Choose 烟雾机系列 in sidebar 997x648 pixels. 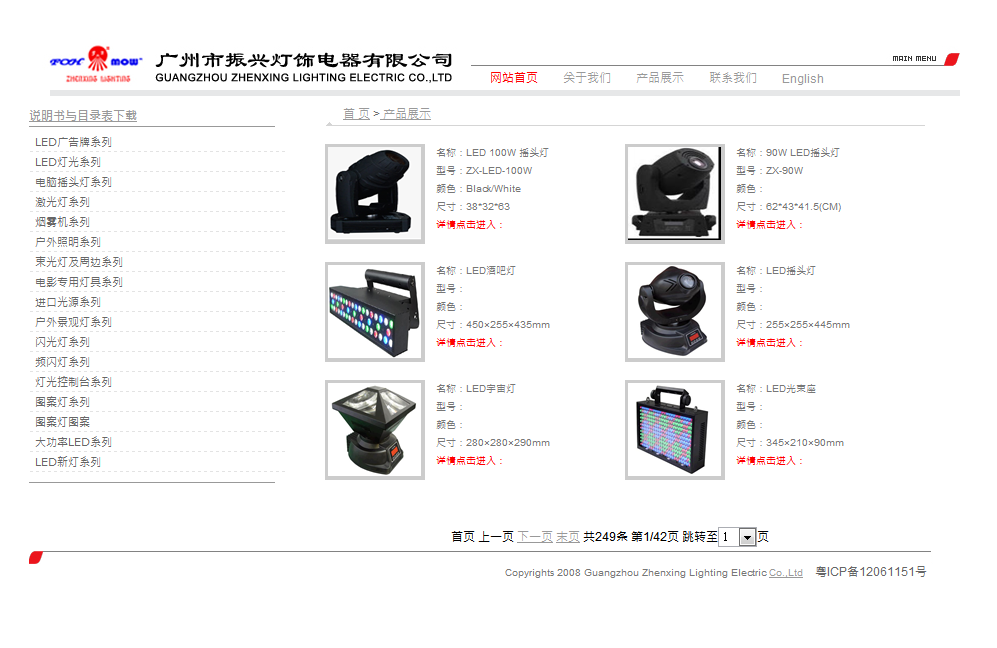(62, 222)
